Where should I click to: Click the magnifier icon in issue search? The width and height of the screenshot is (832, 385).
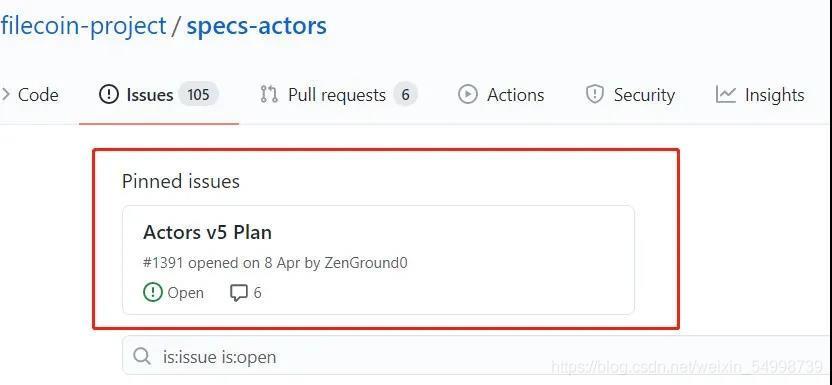point(142,356)
